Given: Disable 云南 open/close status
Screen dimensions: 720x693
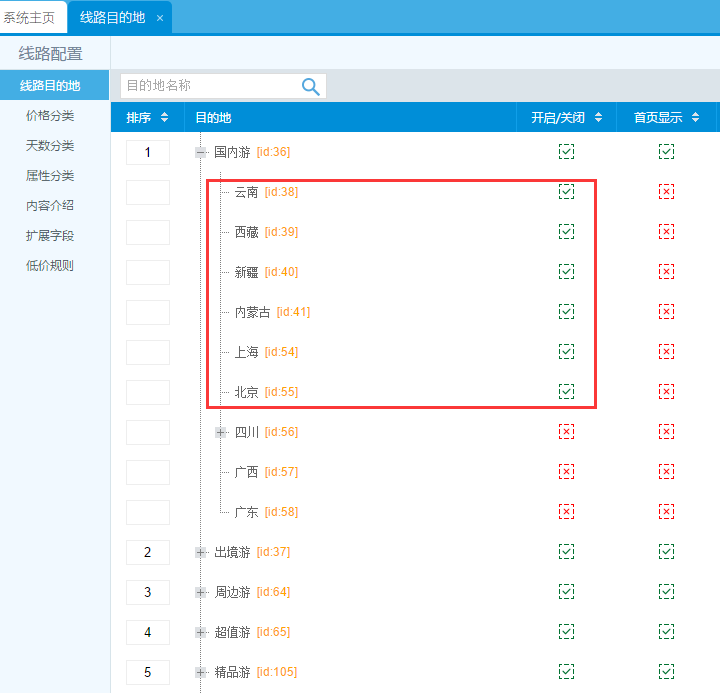Looking at the screenshot, I should [x=566, y=192].
